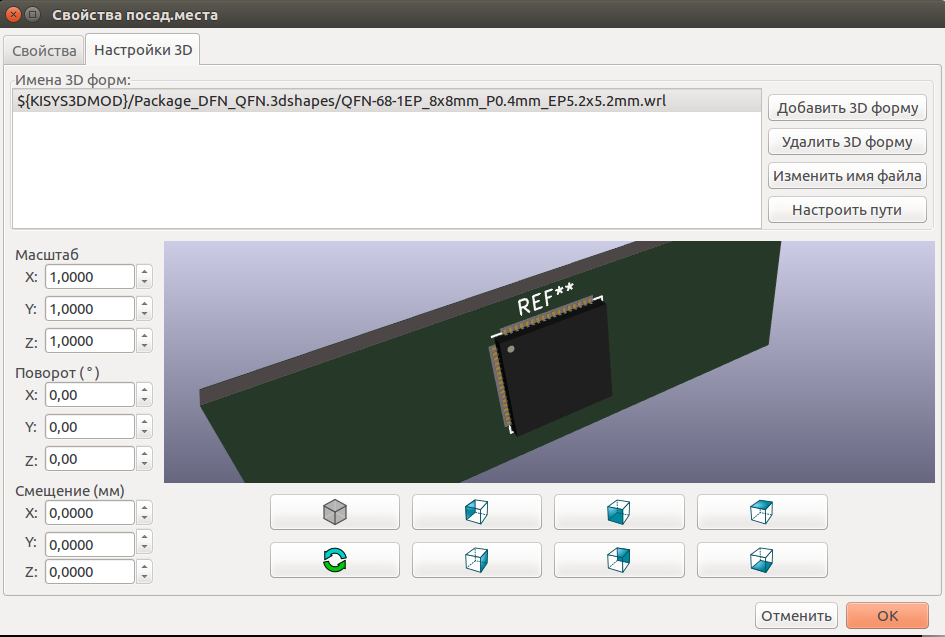Switch to the Свойства tab

(x=44, y=50)
